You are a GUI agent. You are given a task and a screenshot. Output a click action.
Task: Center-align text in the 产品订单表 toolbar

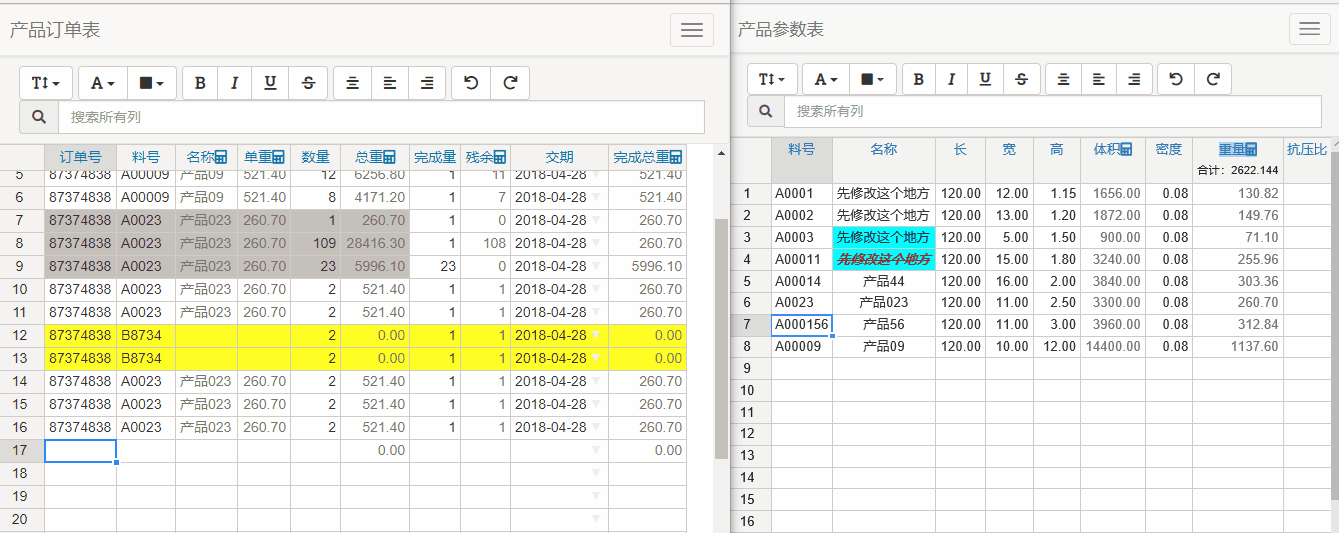353,83
